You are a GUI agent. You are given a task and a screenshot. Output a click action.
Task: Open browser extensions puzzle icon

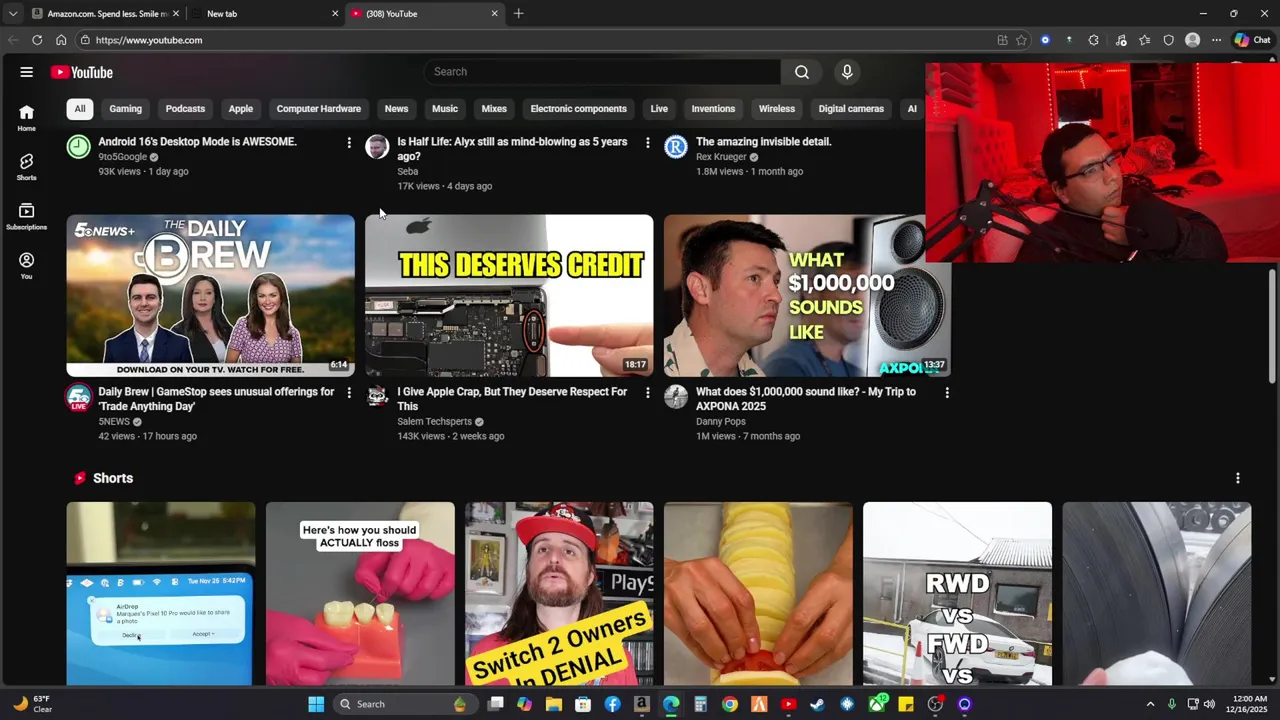pyautogui.click(x=1093, y=40)
